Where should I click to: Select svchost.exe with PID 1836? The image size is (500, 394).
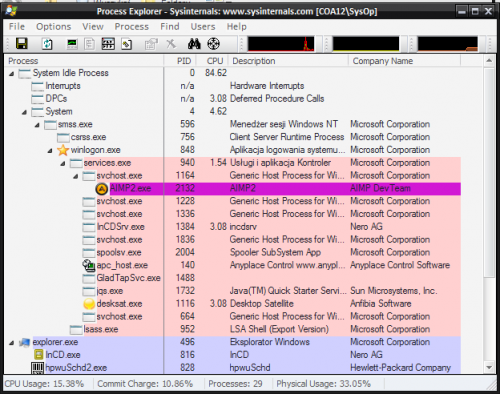[x=233, y=240]
